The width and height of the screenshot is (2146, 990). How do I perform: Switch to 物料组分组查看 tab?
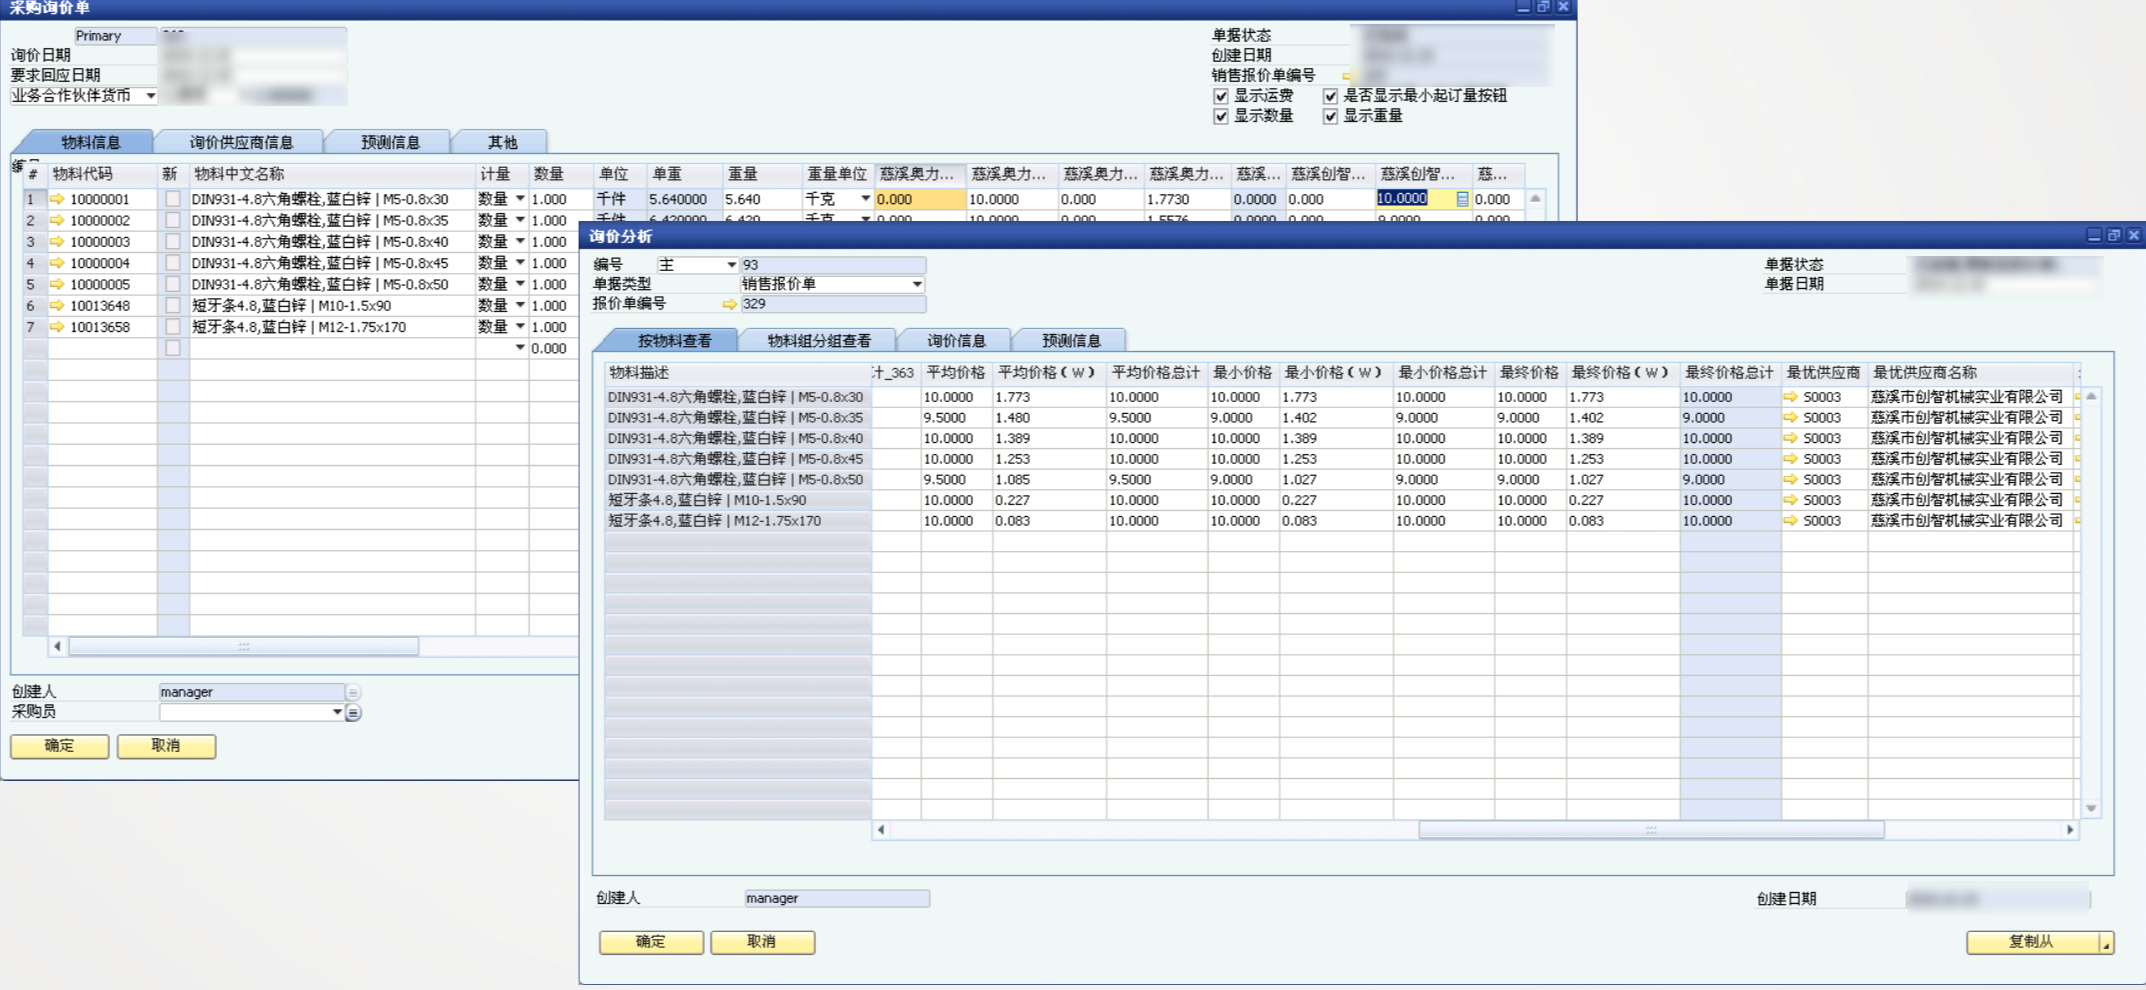[819, 341]
